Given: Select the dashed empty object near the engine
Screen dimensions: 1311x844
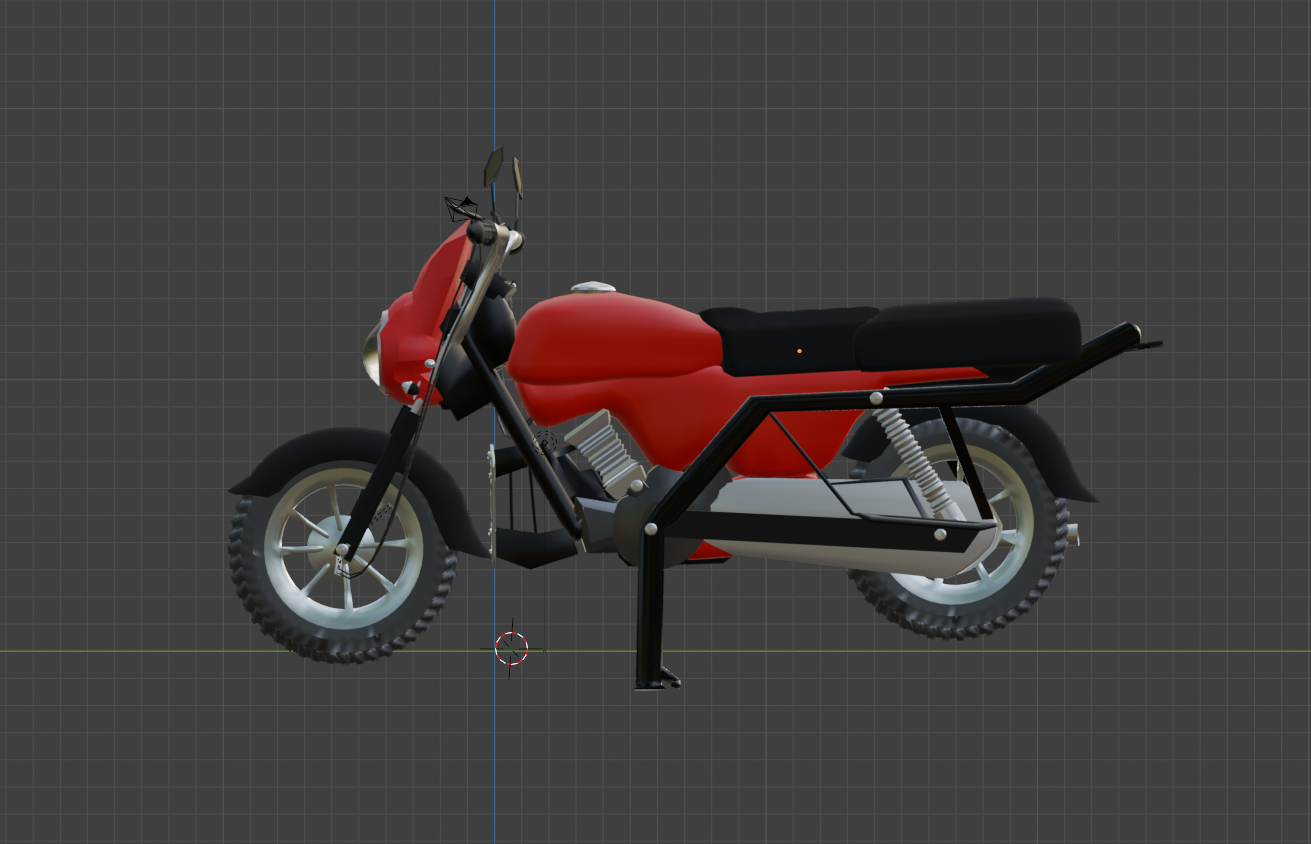Looking at the screenshot, I should [x=545, y=443].
